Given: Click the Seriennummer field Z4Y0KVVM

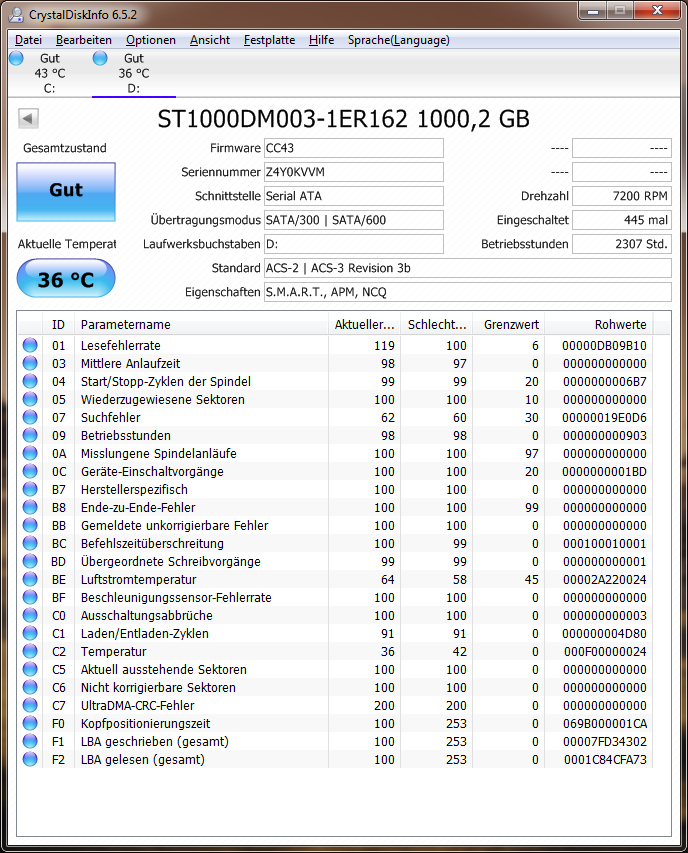Looking at the screenshot, I should [354, 172].
